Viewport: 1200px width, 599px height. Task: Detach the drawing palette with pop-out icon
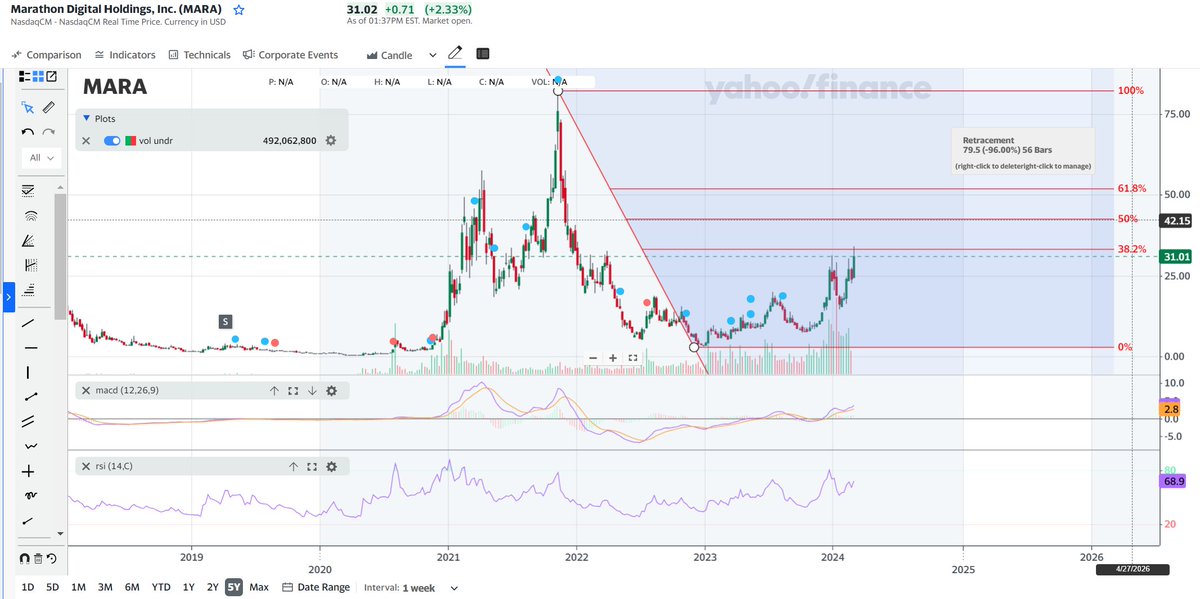(x=51, y=76)
